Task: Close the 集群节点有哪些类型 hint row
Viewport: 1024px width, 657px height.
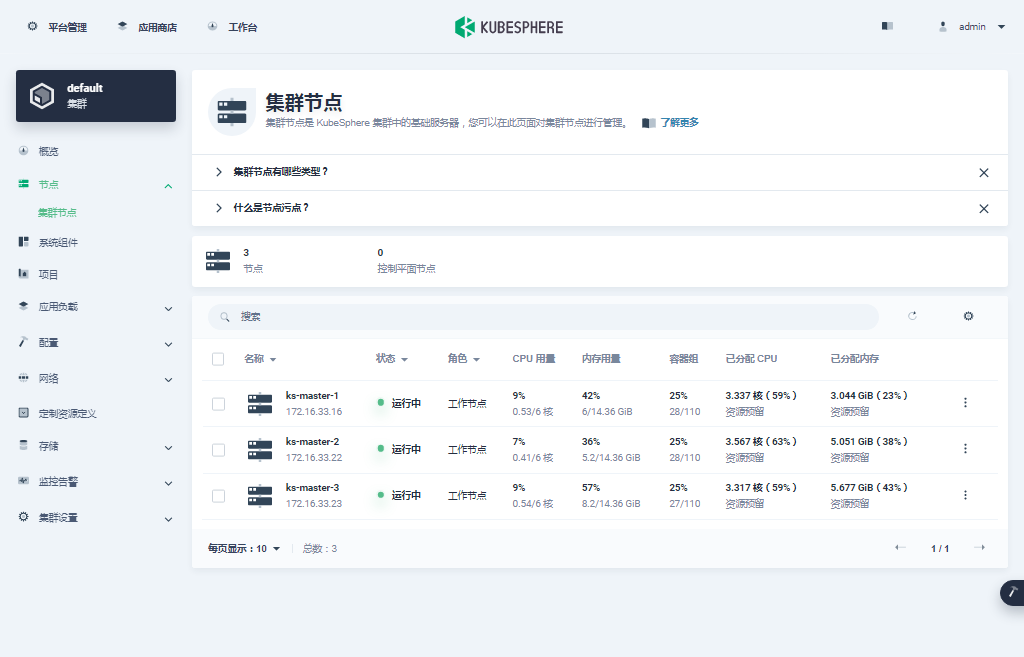Action: [x=984, y=173]
